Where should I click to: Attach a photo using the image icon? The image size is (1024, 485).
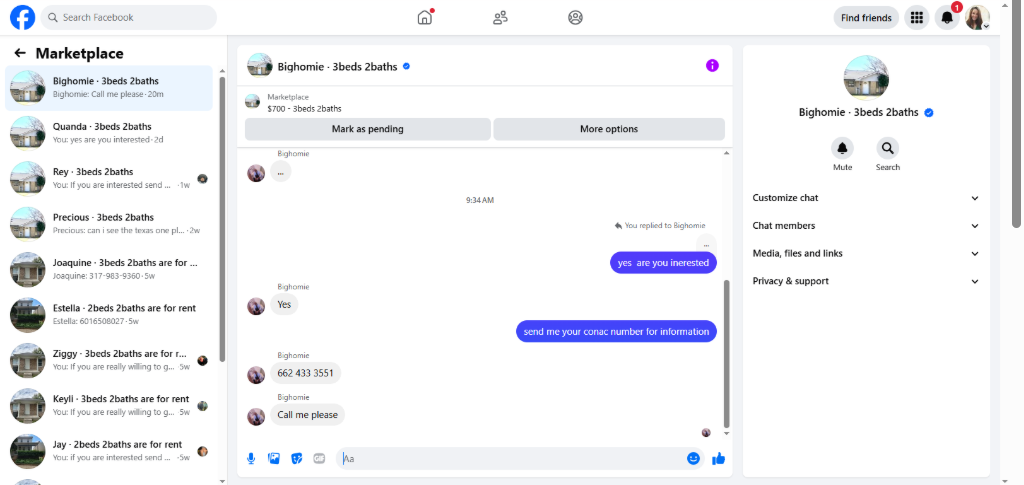274,459
